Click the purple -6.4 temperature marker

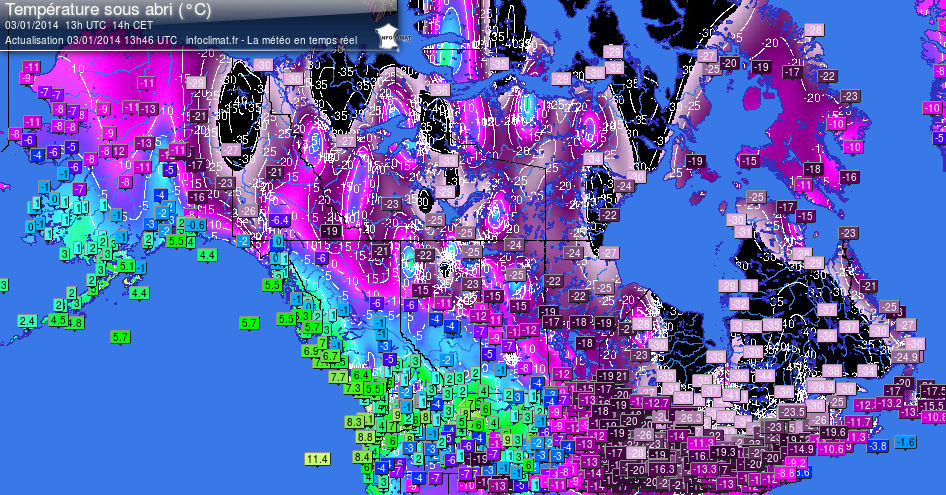(x=279, y=220)
